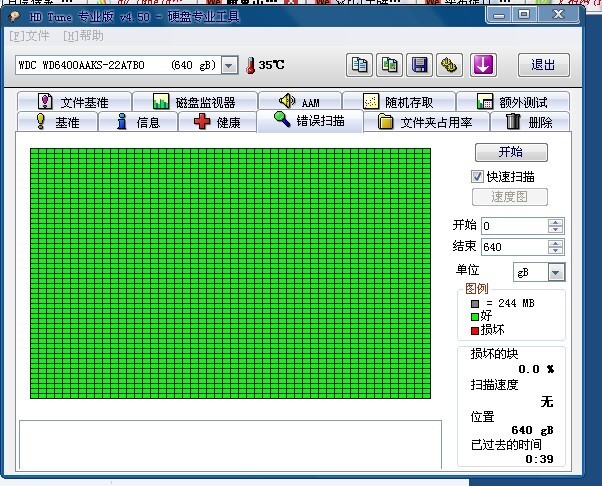Open the 帮助 help menu
This screenshot has height=486, width=602.
(83, 36)
